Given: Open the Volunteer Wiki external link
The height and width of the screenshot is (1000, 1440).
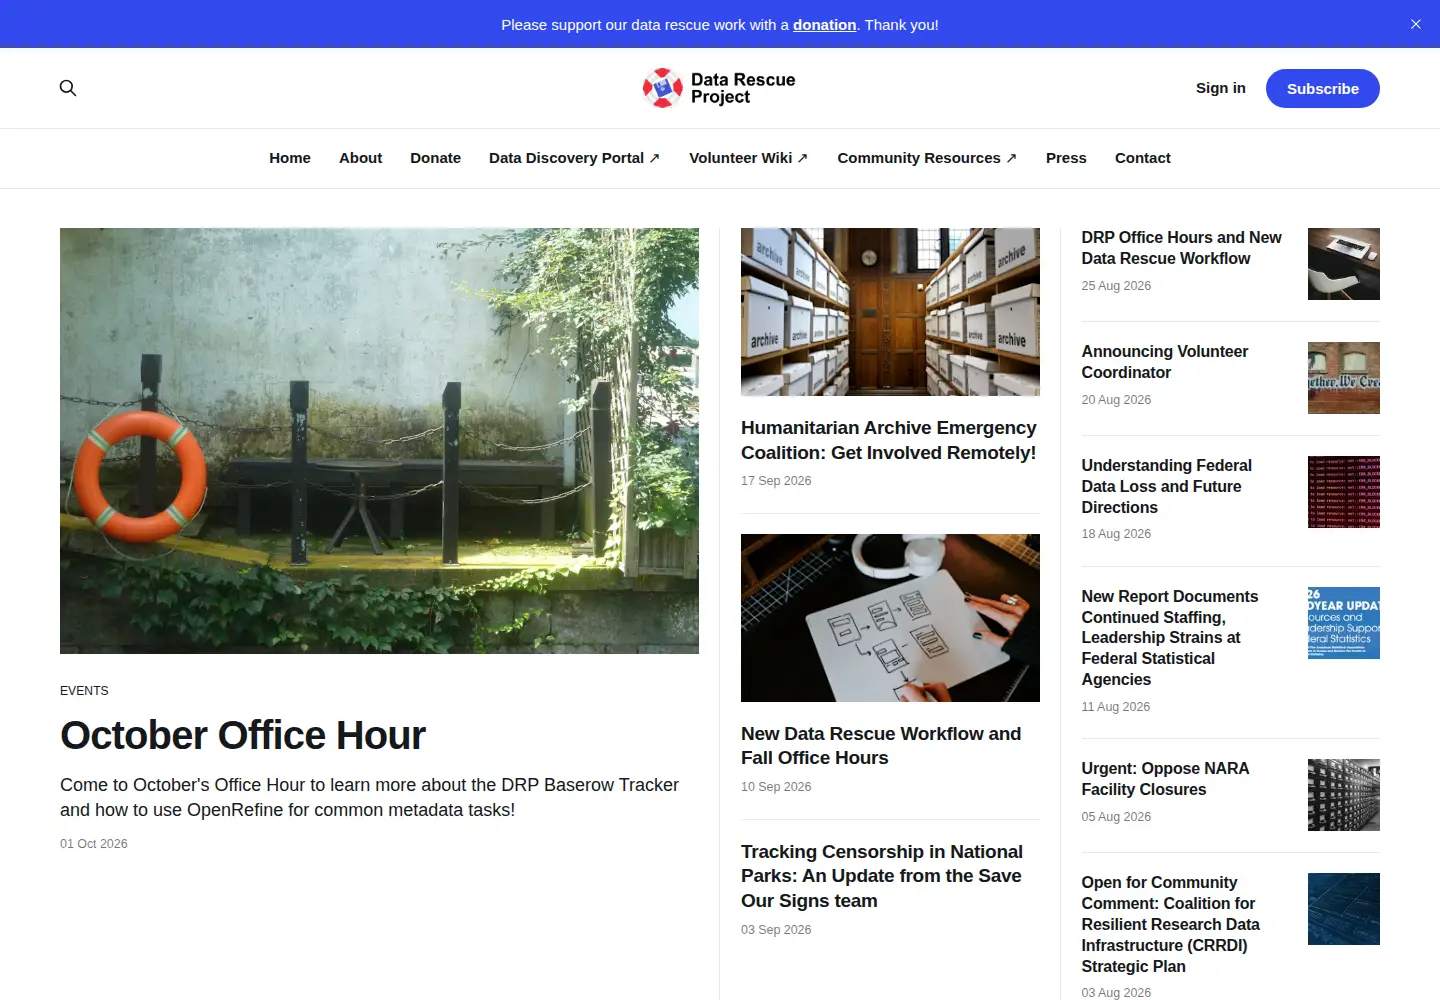Looking at the screenshot, I should coord(749,158).
